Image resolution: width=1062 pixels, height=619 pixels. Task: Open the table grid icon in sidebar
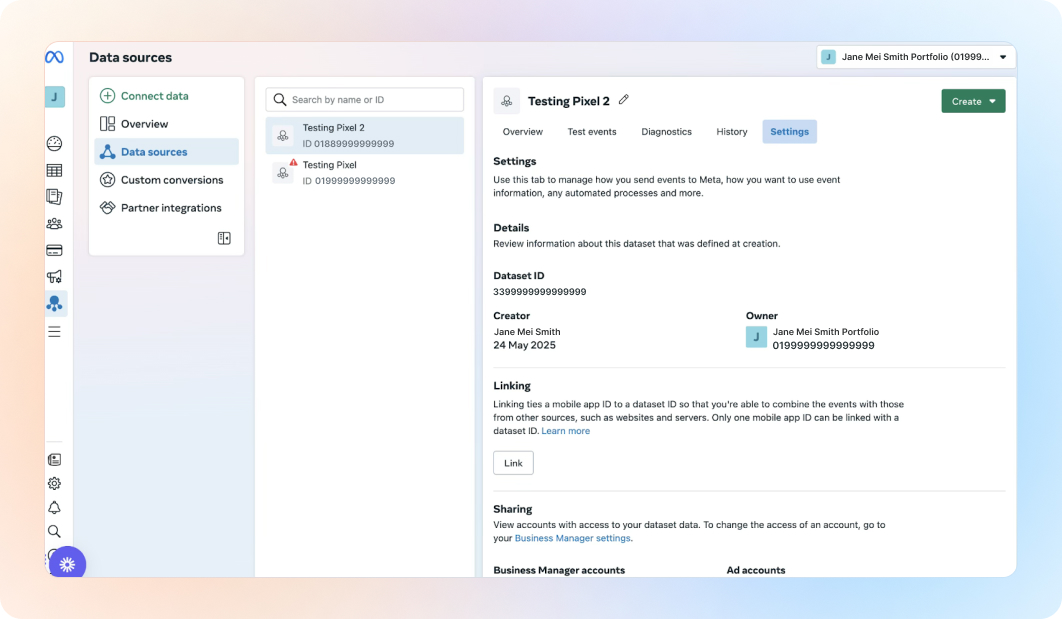pos(54,171)
